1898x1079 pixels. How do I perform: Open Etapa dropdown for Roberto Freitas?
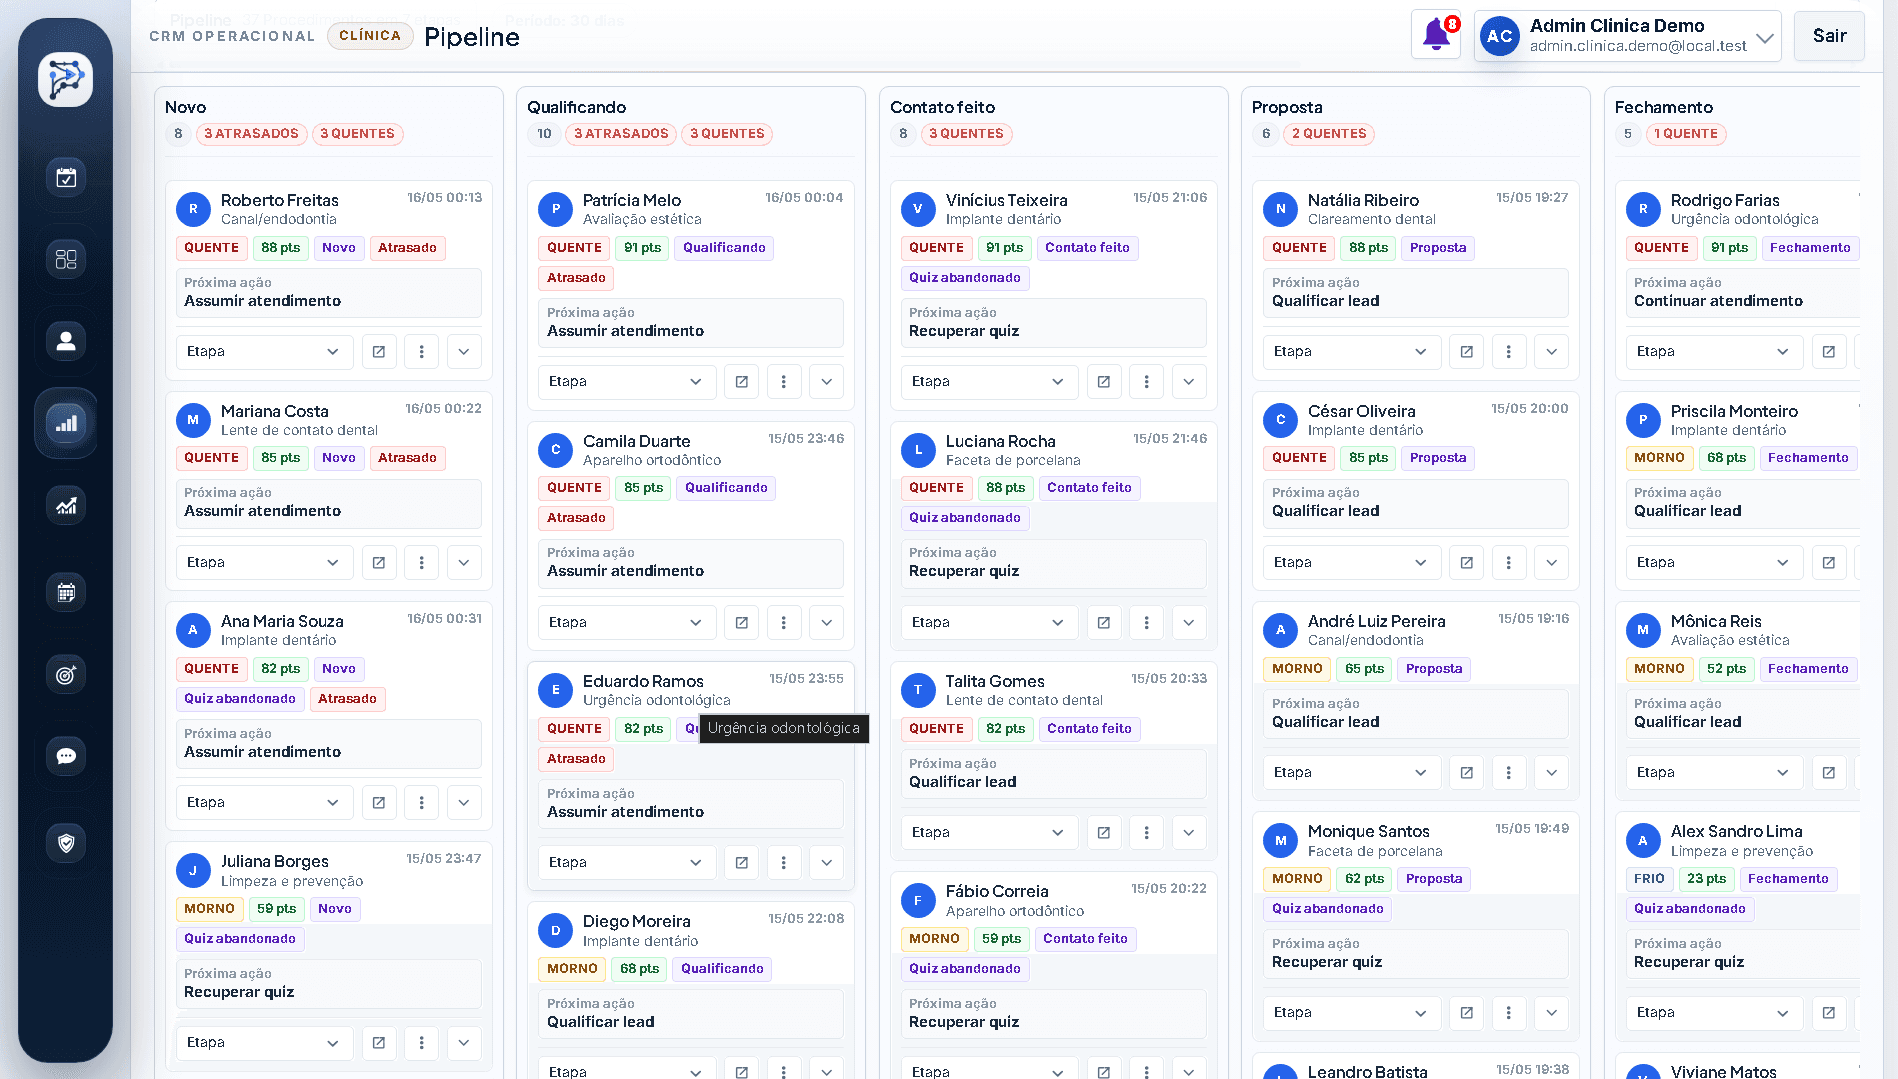[265, 352]
